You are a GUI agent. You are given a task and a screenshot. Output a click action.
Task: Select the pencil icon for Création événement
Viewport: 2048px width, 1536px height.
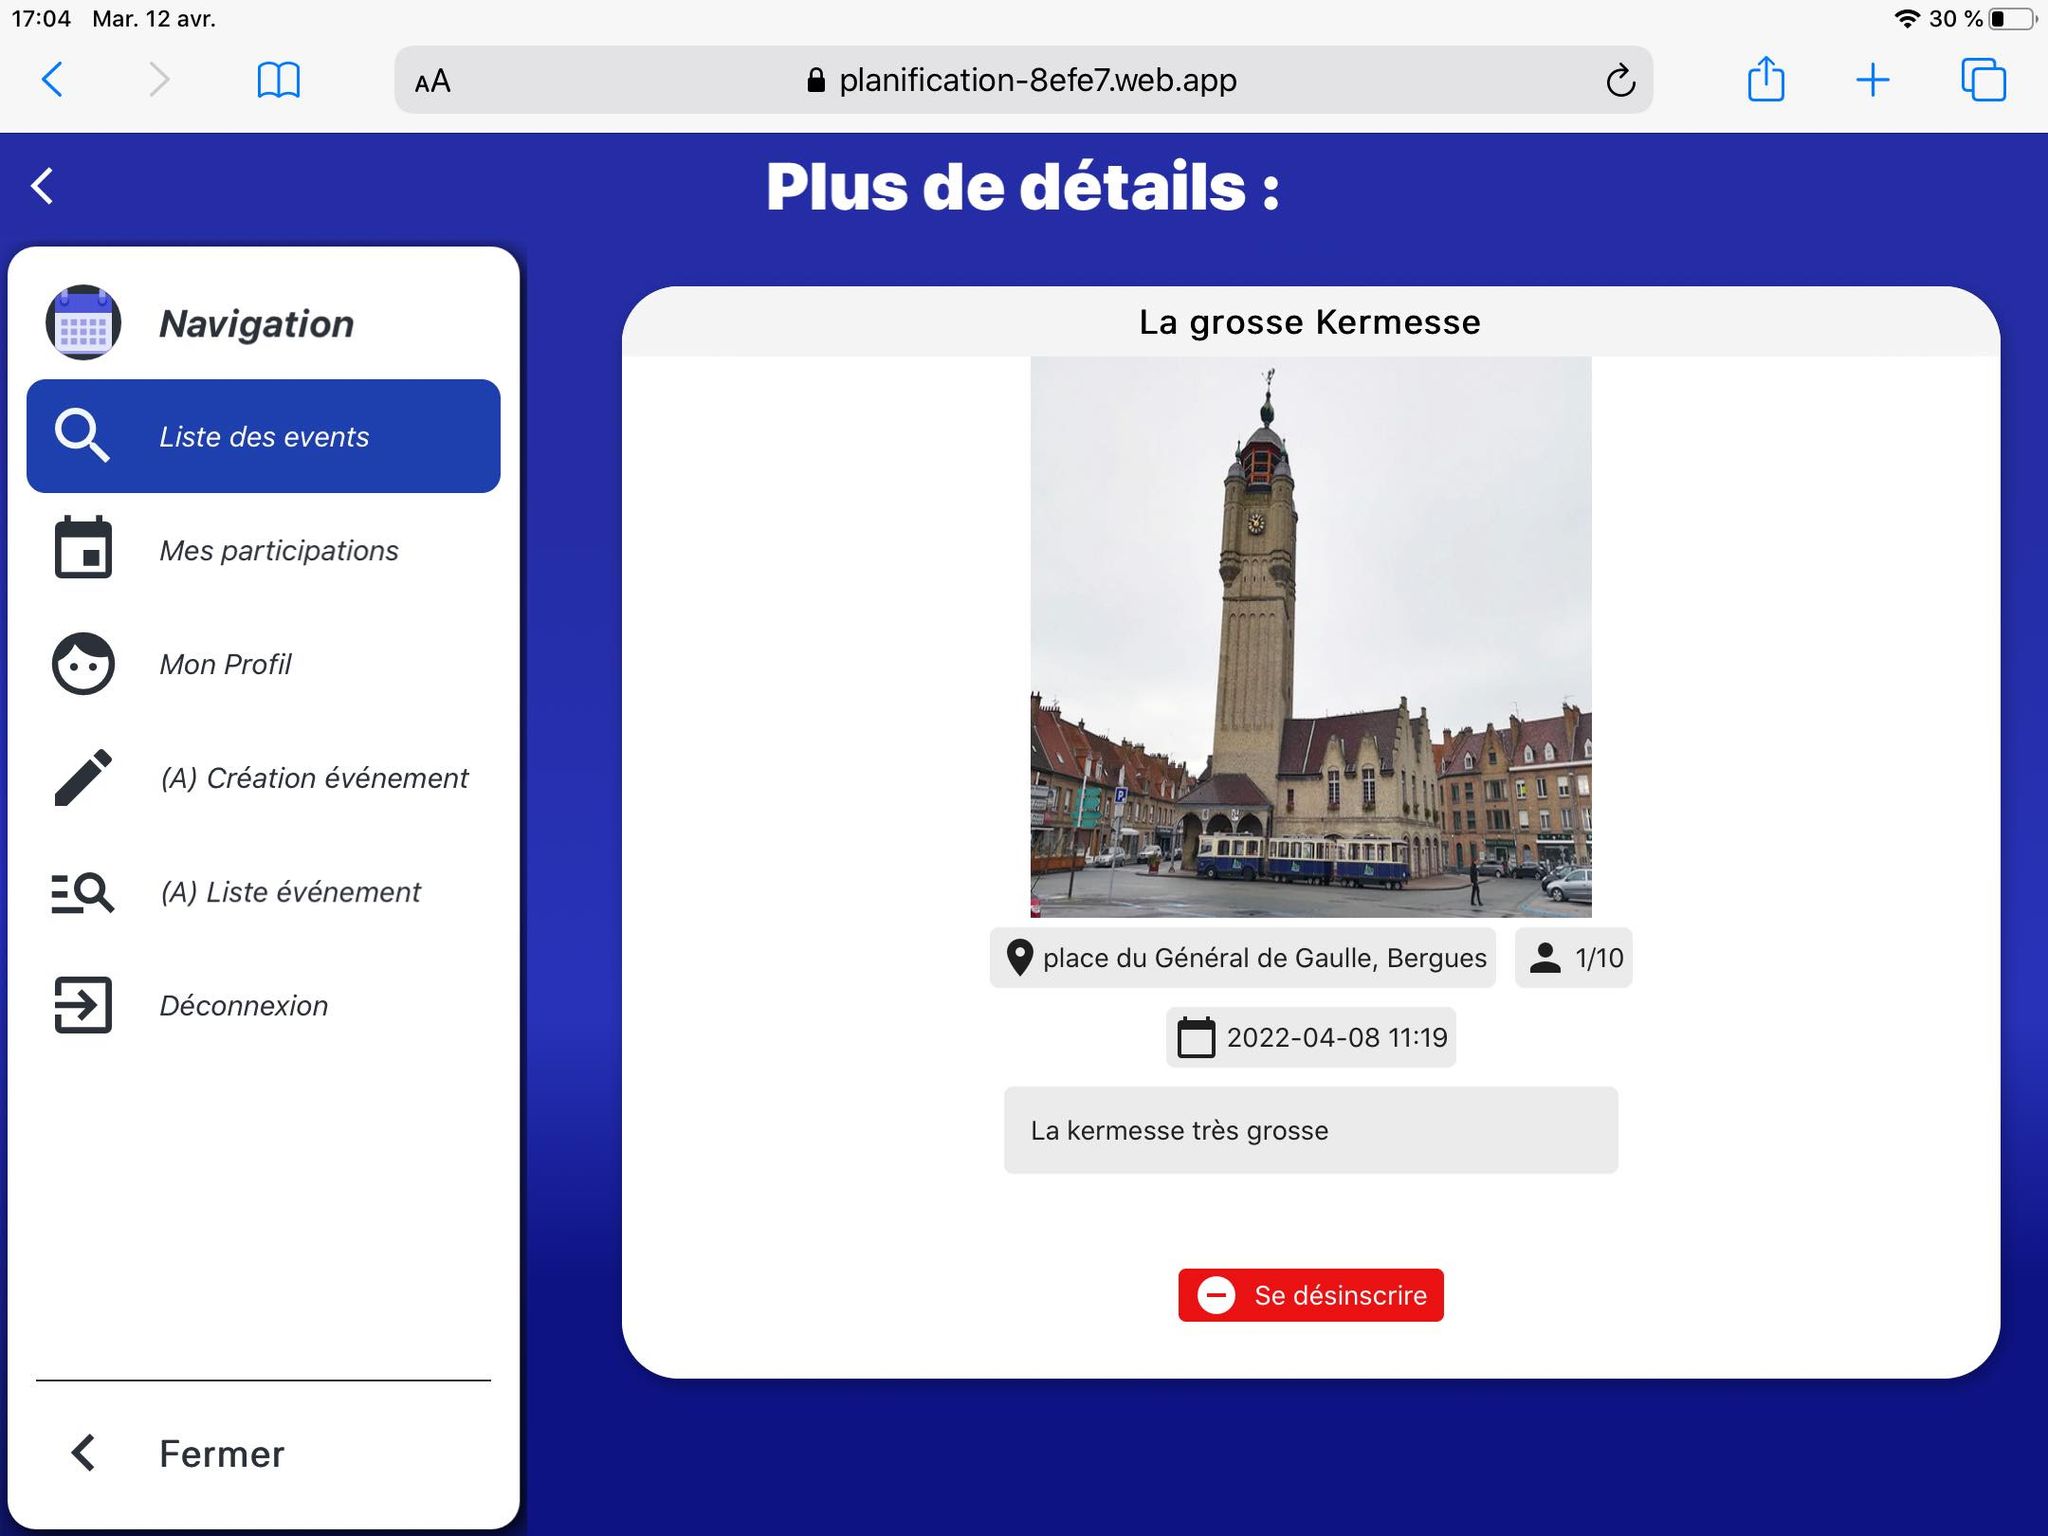[x=83, y=777]
